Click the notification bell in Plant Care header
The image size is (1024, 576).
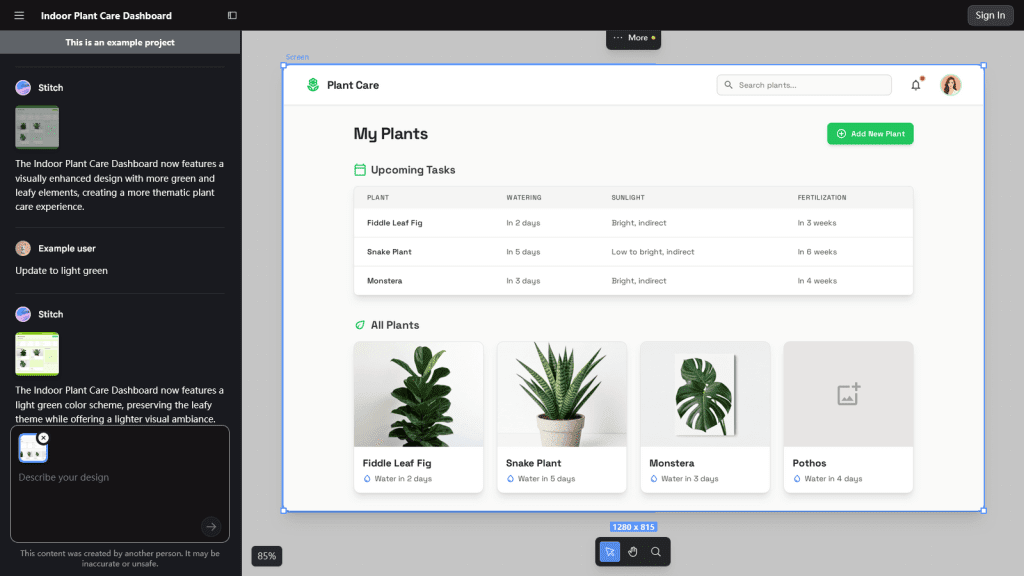coord(915,85)
